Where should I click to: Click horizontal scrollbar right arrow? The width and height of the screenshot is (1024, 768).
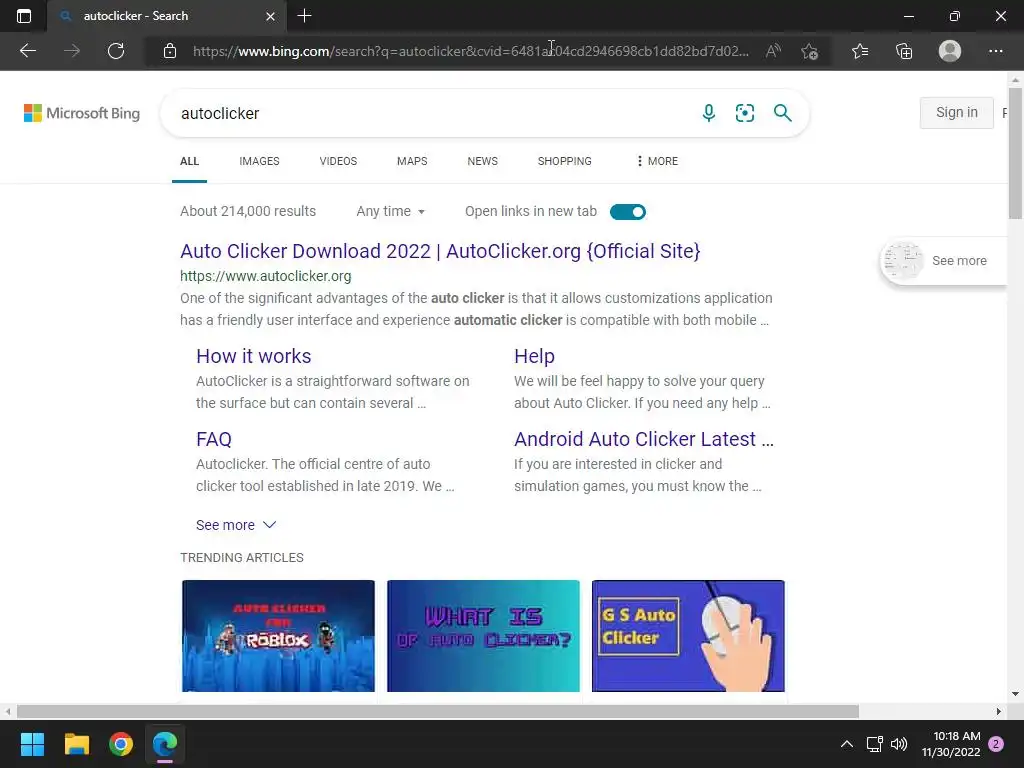[x=999, y=711]
